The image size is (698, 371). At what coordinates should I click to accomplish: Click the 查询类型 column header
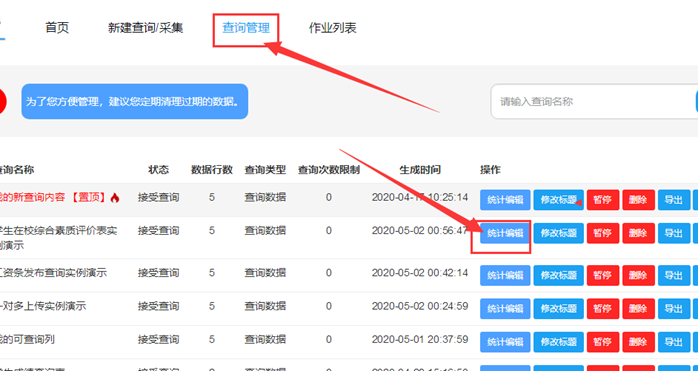(x=265, y=170)
